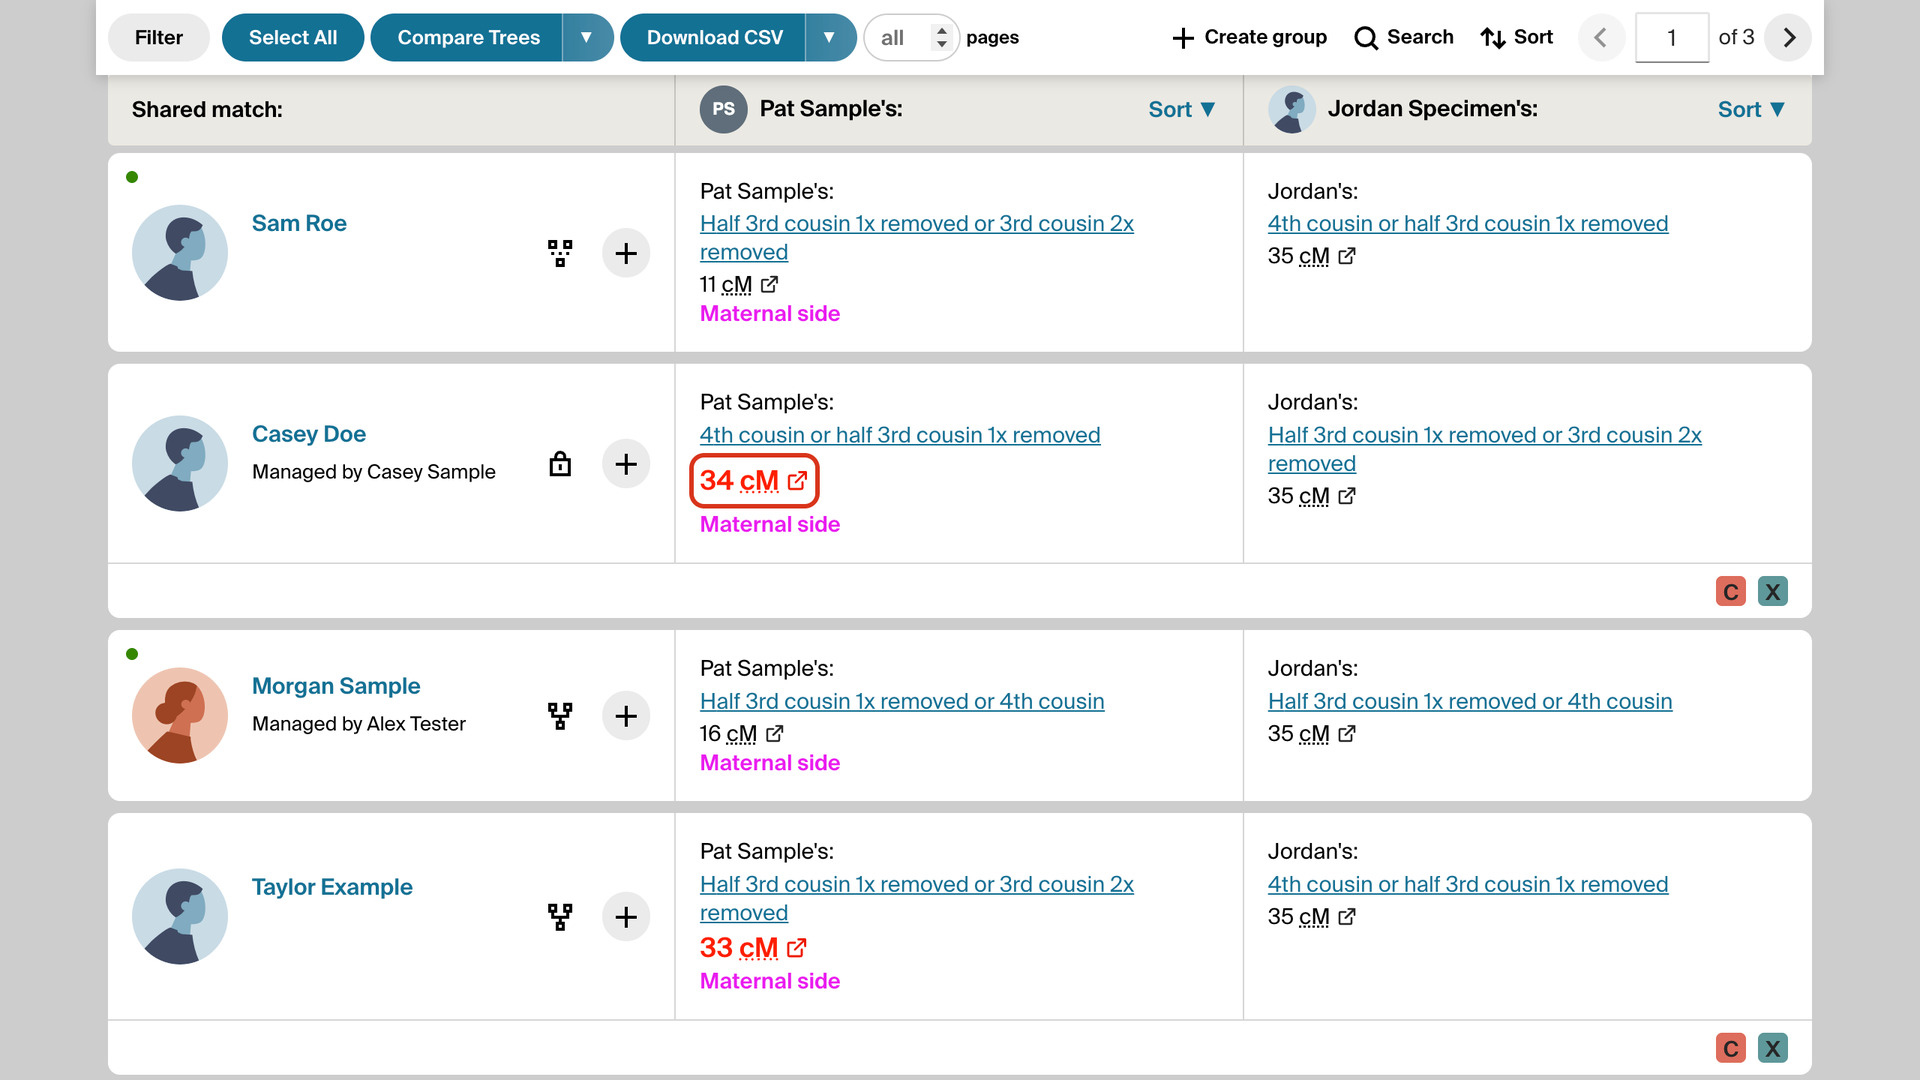Click the Filter button
This screenshot has height=1080, width=1920.
click(x=159, y=38)
